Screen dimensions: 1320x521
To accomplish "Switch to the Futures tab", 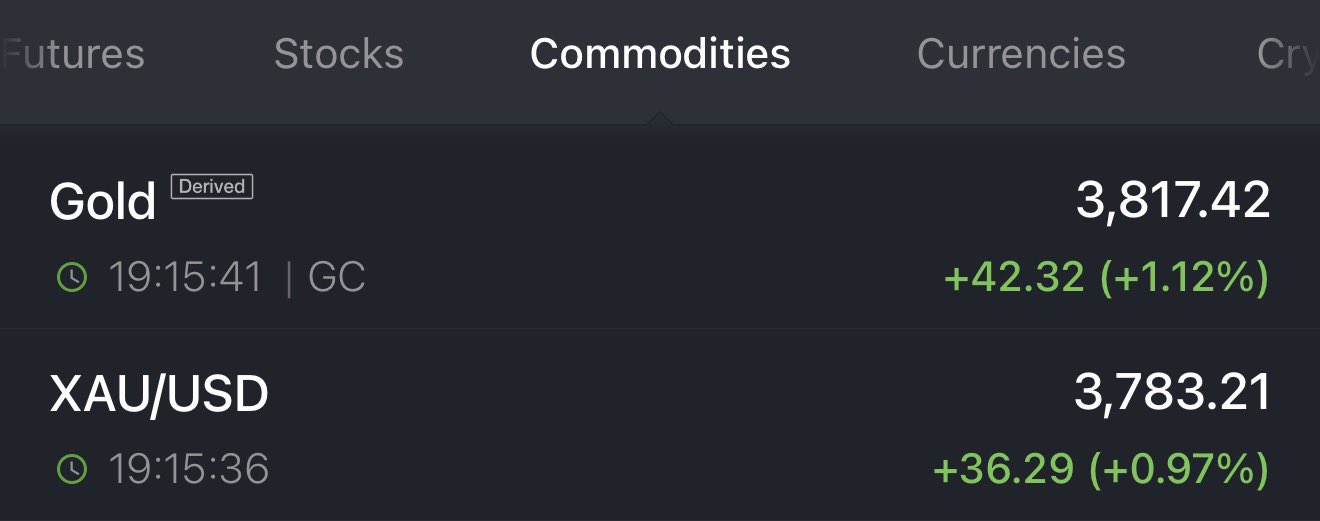I will coord(74,54).
